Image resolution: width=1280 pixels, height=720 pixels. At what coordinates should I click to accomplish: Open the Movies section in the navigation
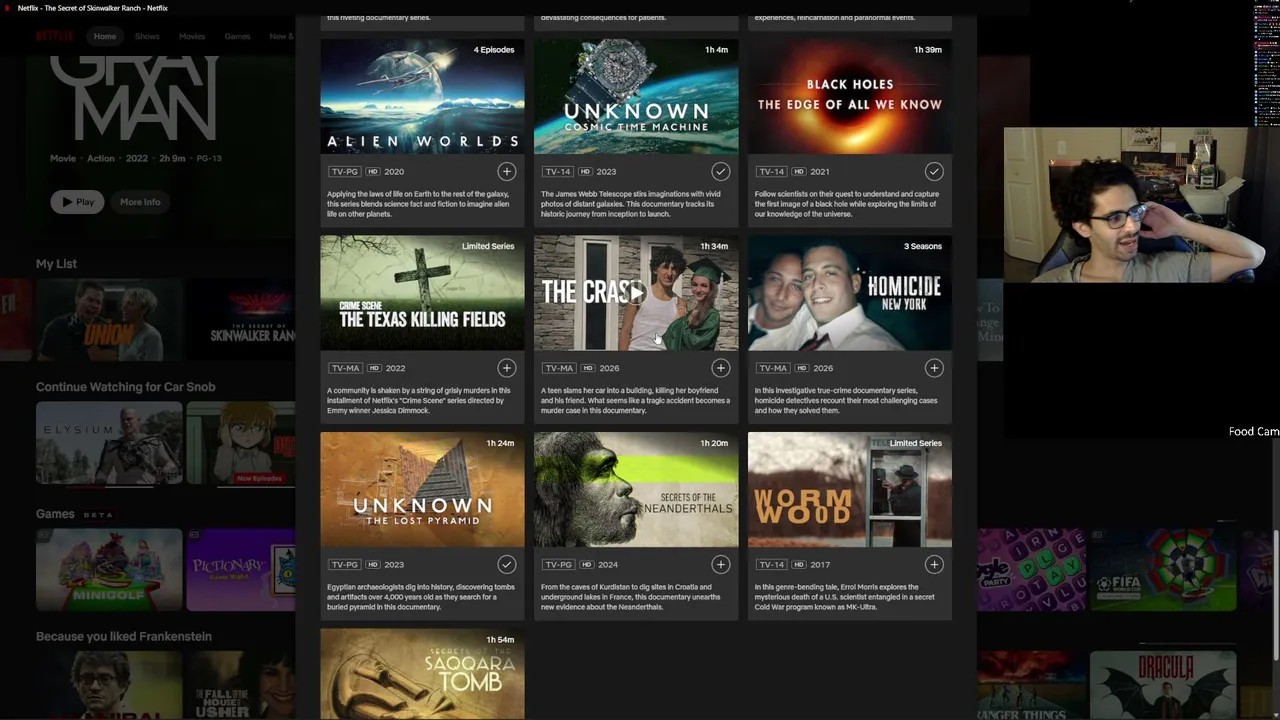click(192, 36)
